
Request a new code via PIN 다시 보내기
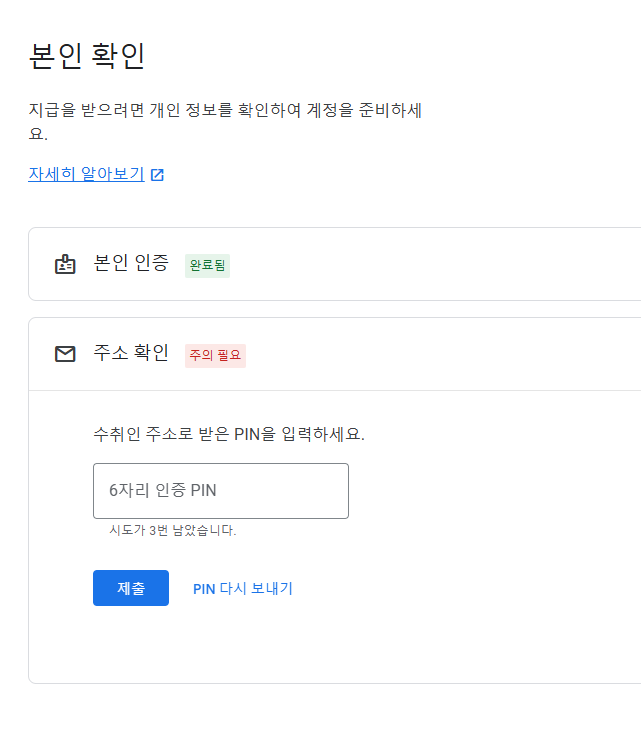coord(243,588)
